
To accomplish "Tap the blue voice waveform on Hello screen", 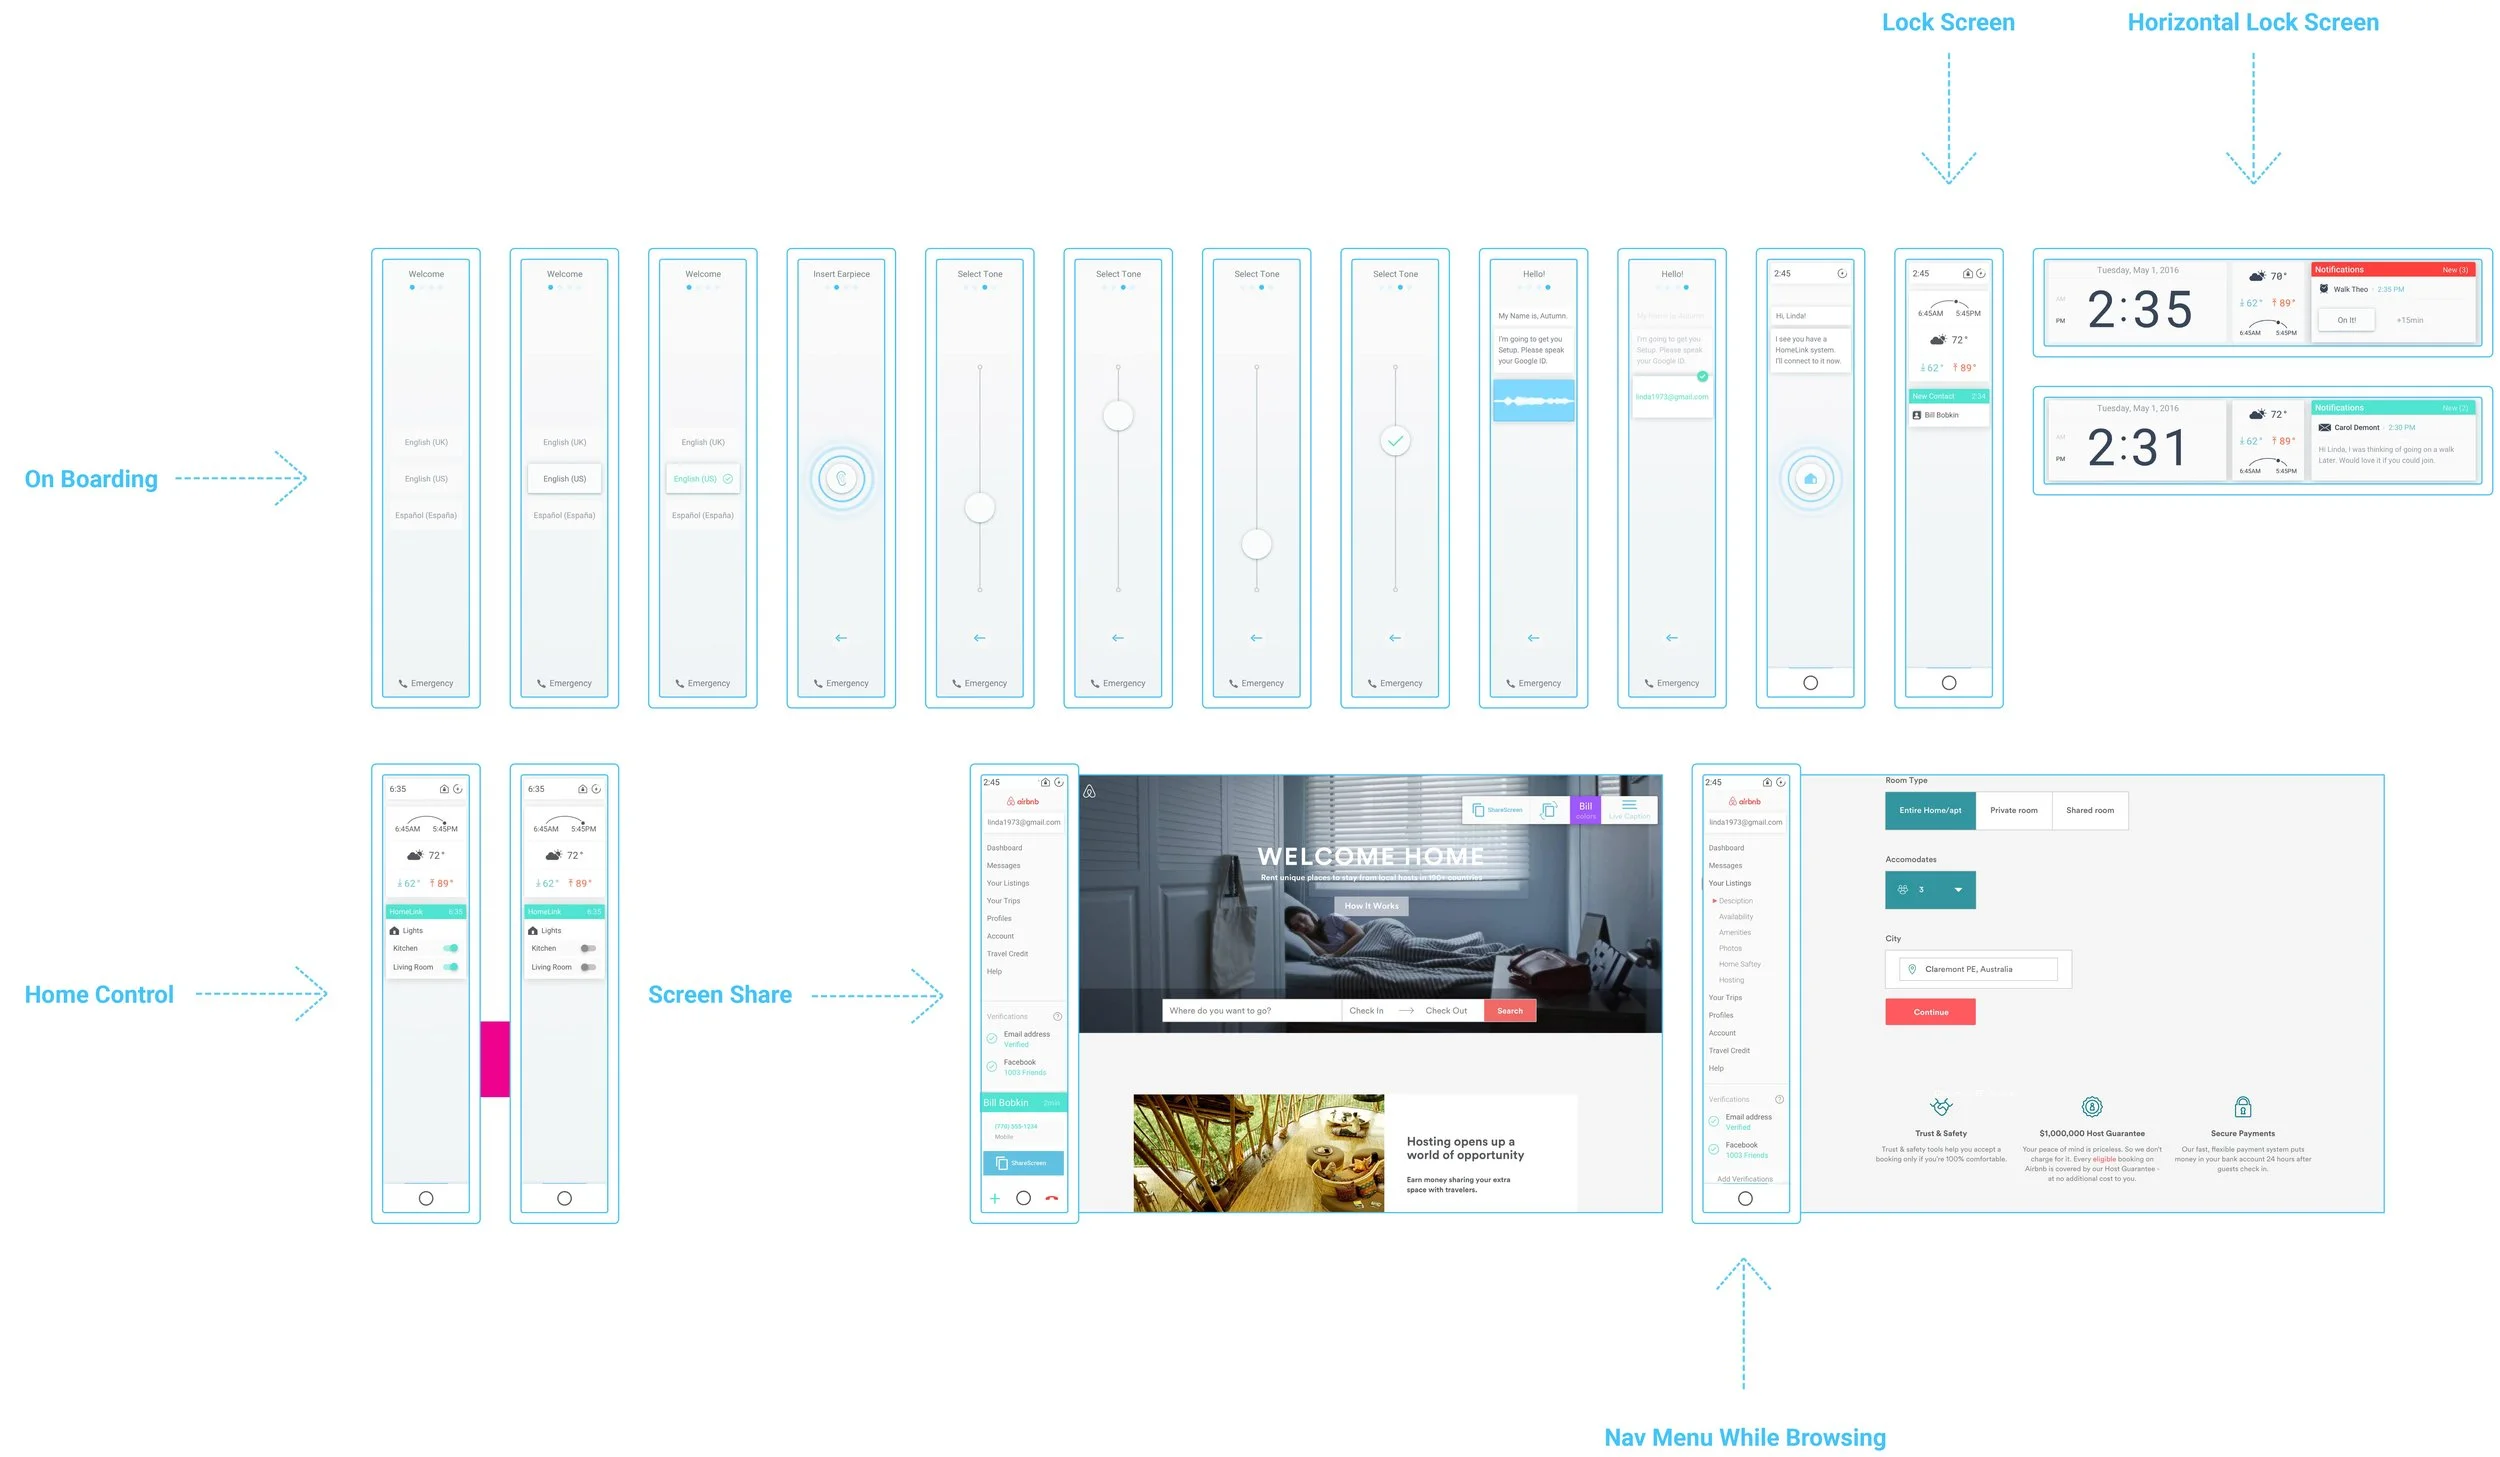I will tap(1533, 400).
